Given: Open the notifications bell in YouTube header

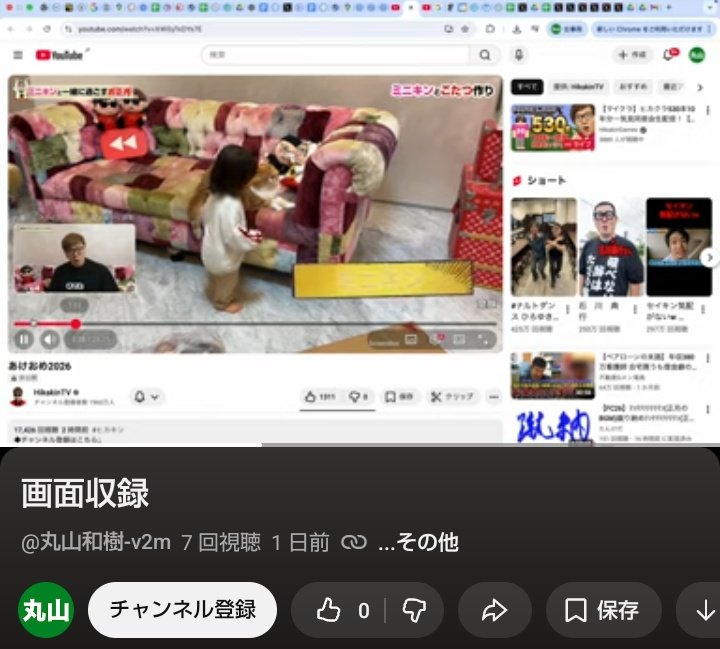Looking at the screenshot, I should click(x=669, y=55).
